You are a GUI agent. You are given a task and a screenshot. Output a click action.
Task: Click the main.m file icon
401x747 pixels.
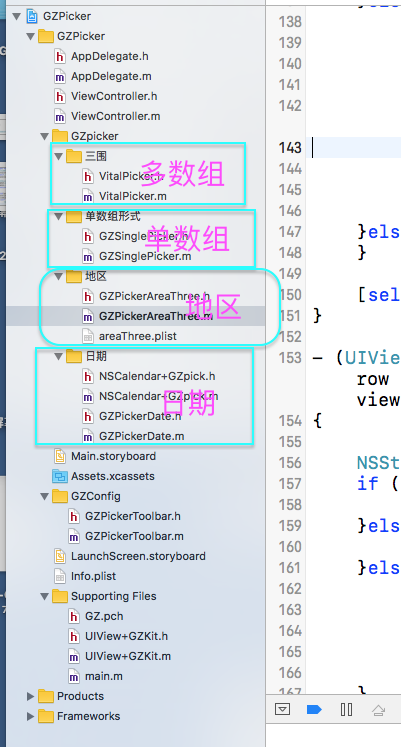click(74, 676)
